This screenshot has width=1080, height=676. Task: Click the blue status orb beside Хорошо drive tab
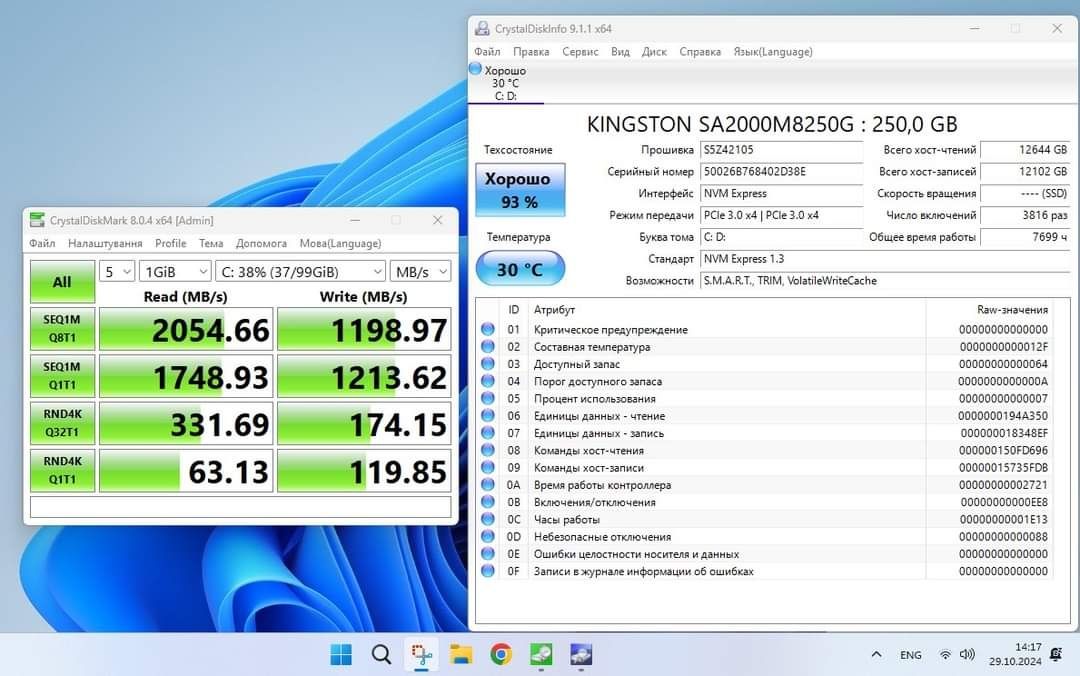[475, 68]
